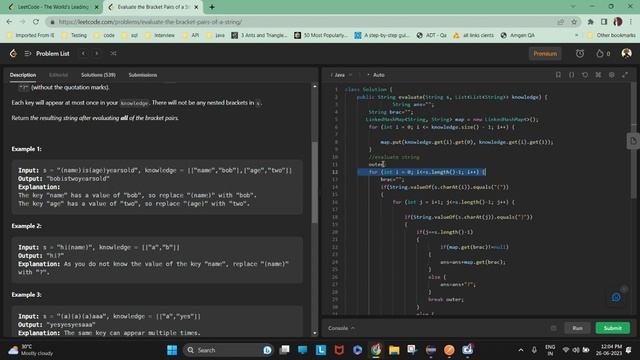Open the Submissions tab

click(143, 75)
